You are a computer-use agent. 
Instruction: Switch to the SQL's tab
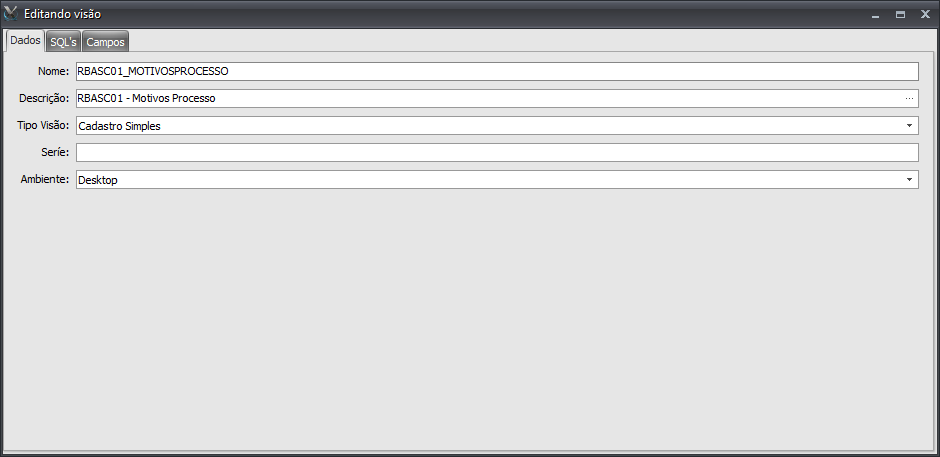[x=64, y=42]
